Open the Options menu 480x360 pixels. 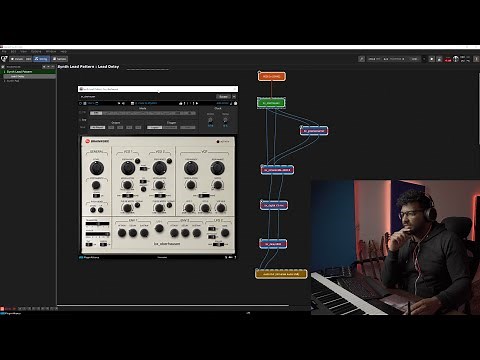pos(36,52)
